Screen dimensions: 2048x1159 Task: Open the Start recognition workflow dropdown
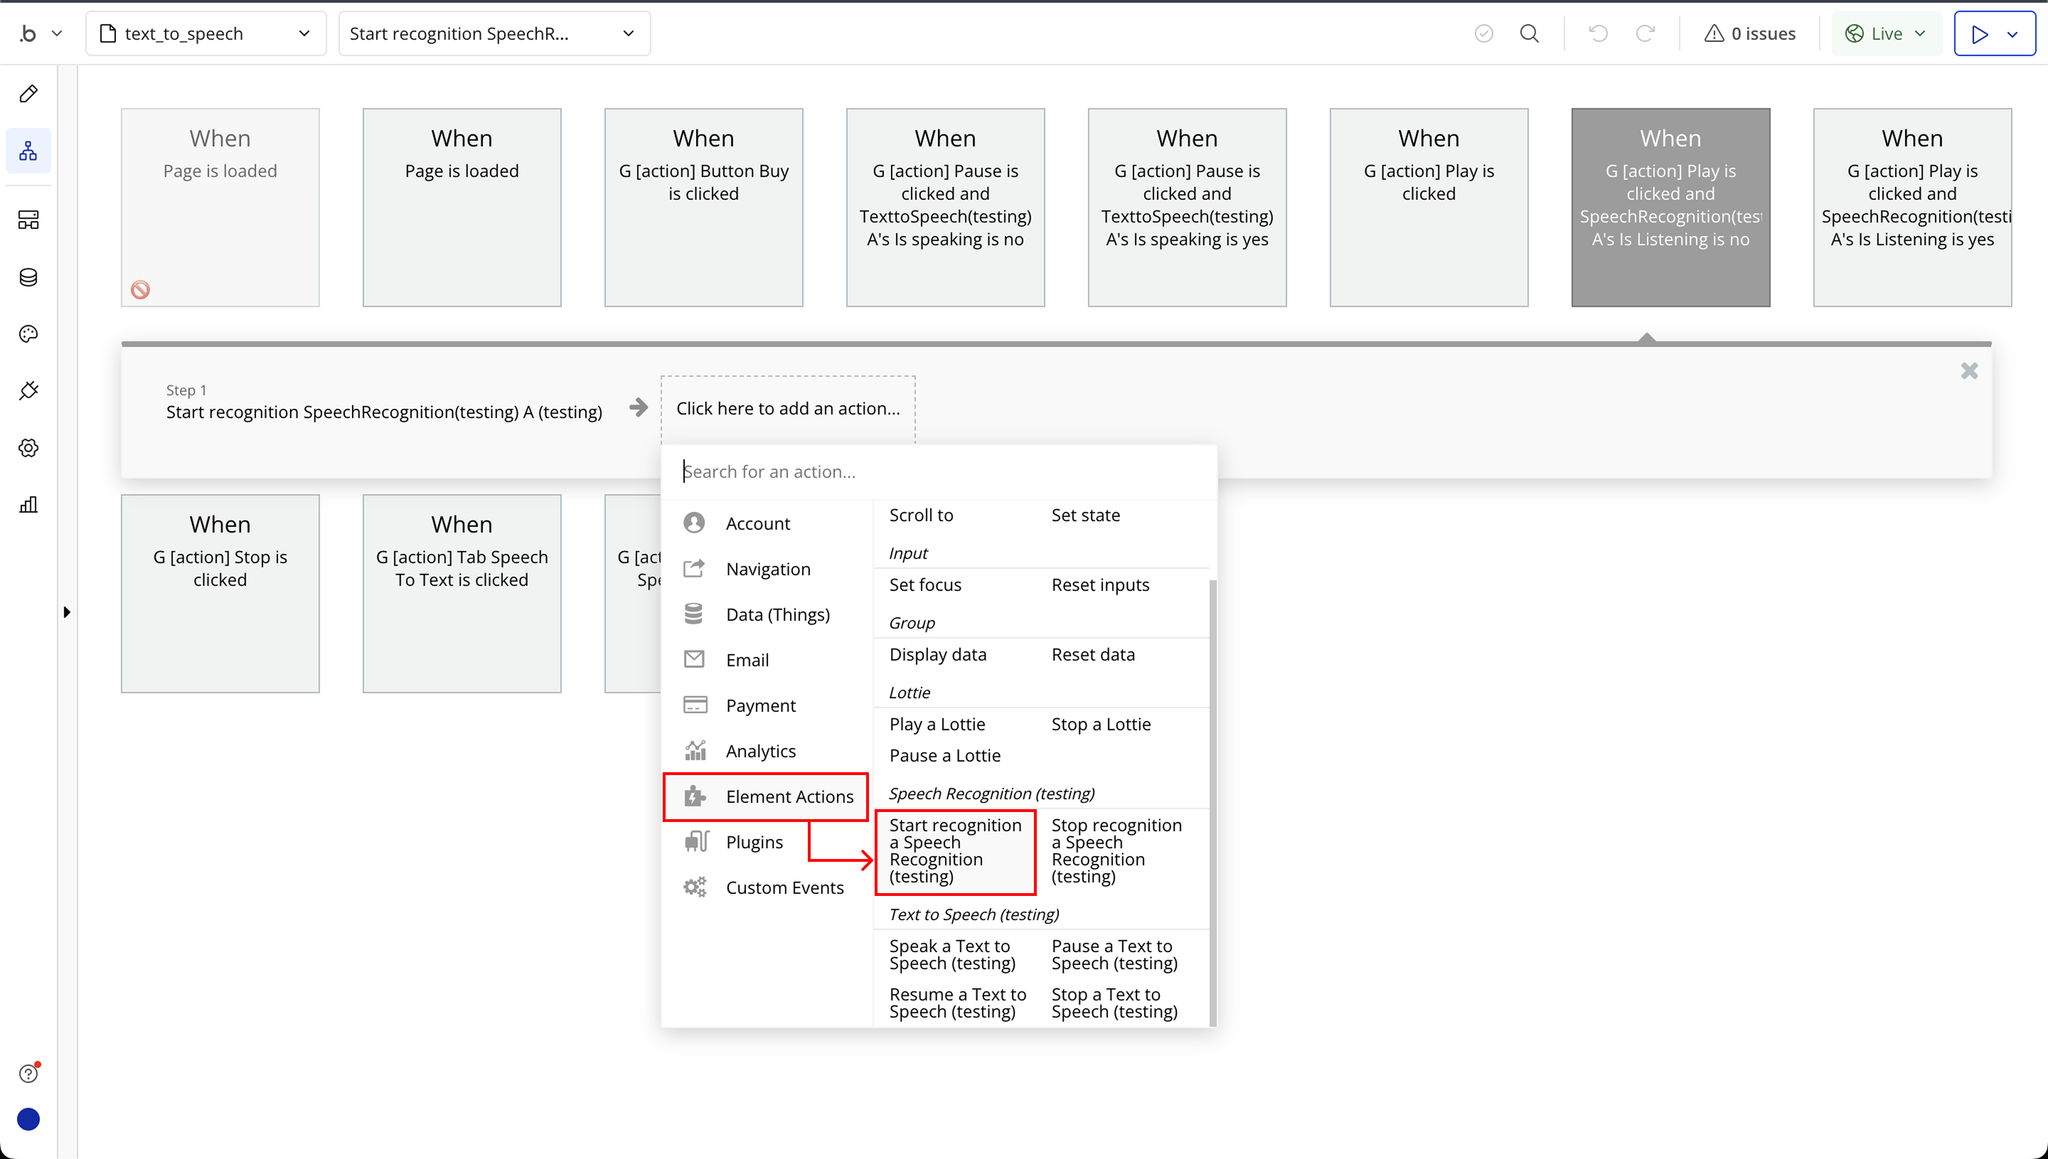point(494,34)
